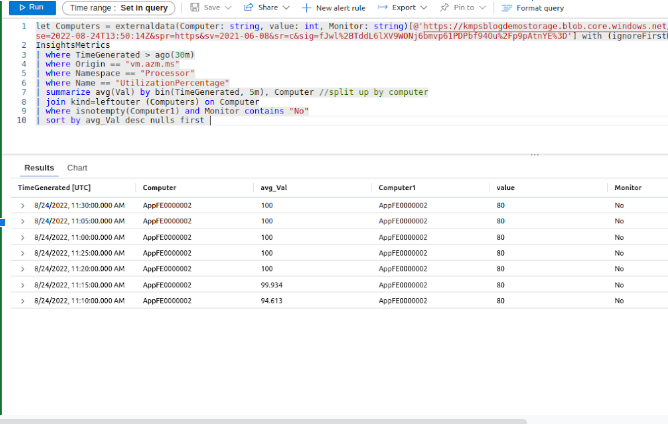Expand the Share dropdown arrow
Viewport: 668px width, 424px height.
[x=286, y=8]
